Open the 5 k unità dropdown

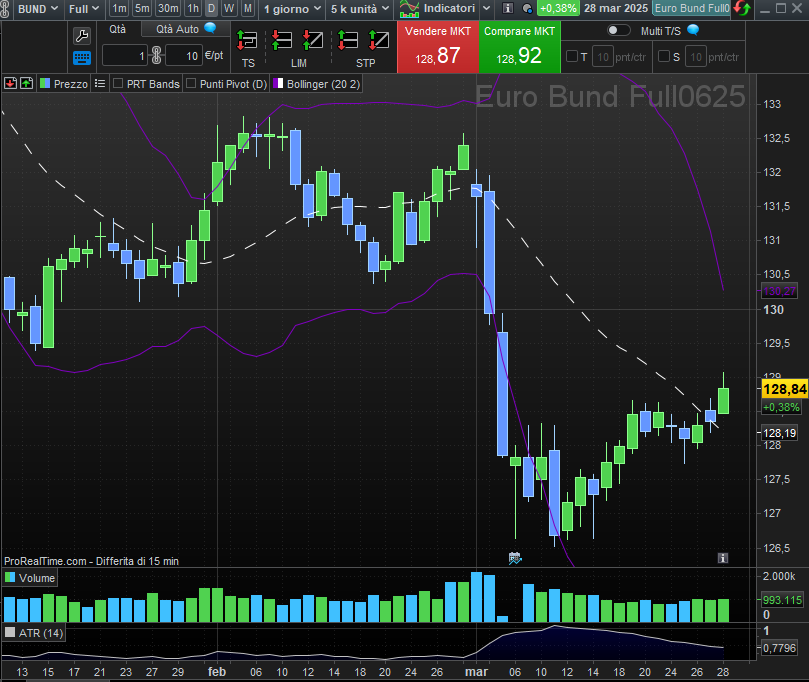tap(361, 8)
